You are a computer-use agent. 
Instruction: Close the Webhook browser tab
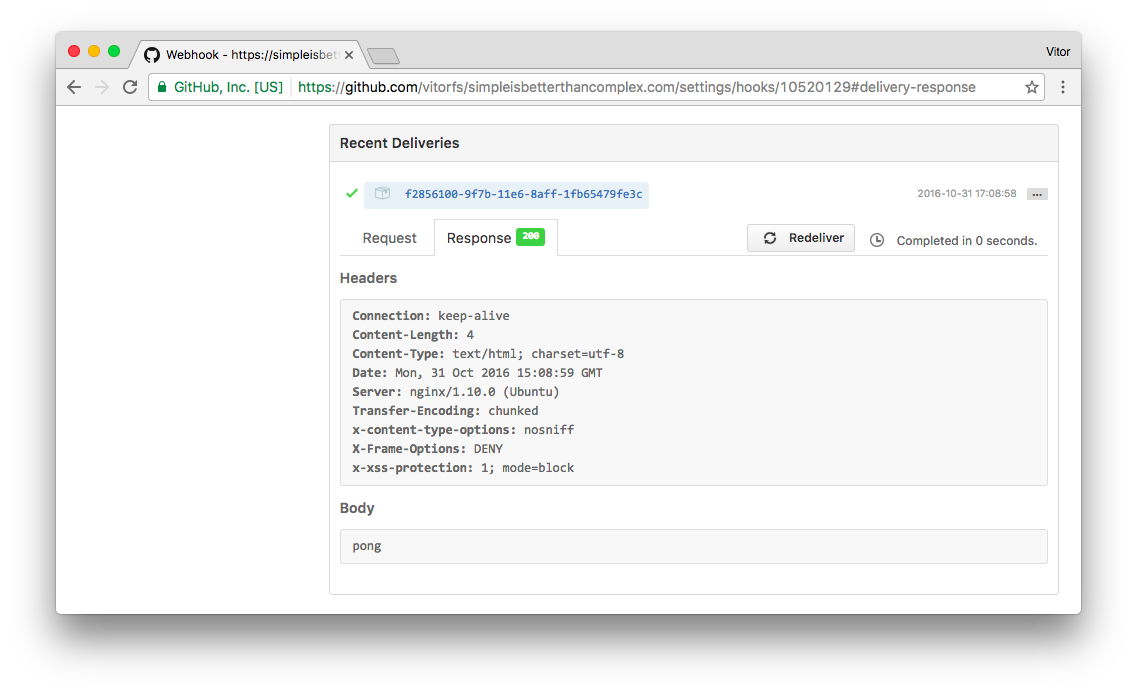[349, 55]
